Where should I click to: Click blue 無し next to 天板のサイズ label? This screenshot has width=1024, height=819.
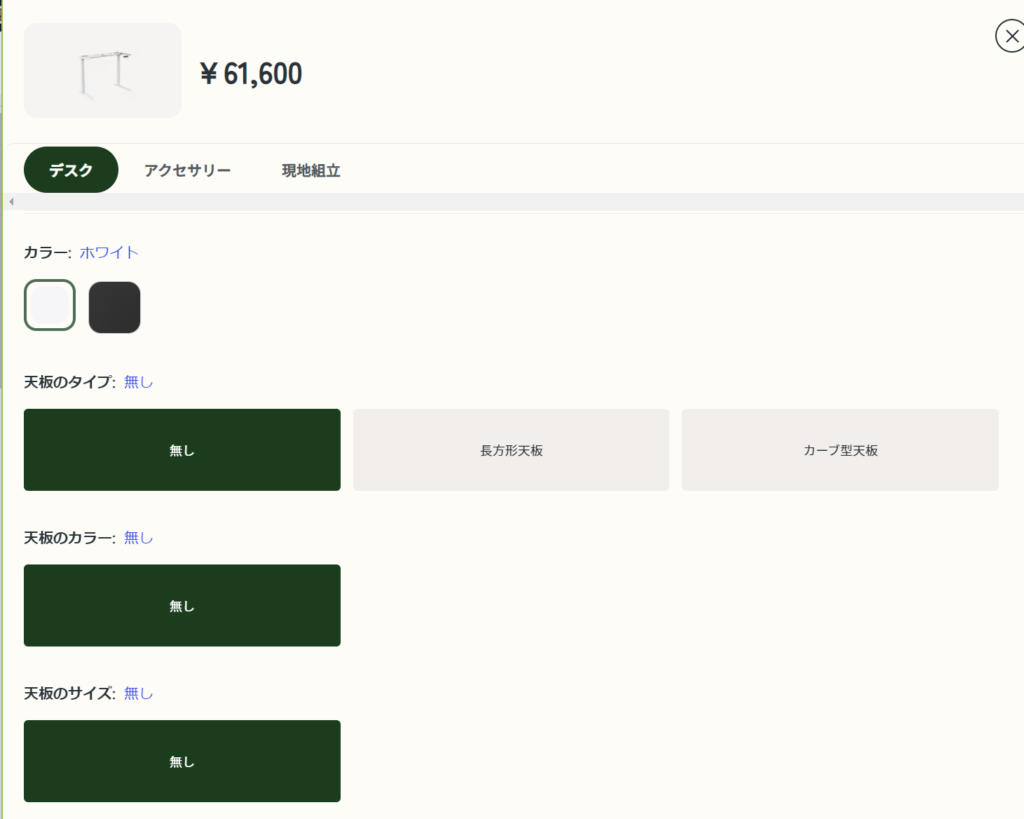click(138, 693)
